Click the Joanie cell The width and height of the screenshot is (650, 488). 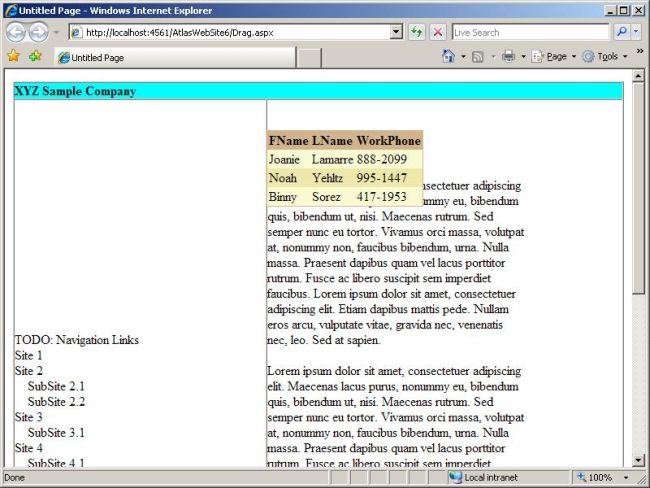(x=284, y=159)
